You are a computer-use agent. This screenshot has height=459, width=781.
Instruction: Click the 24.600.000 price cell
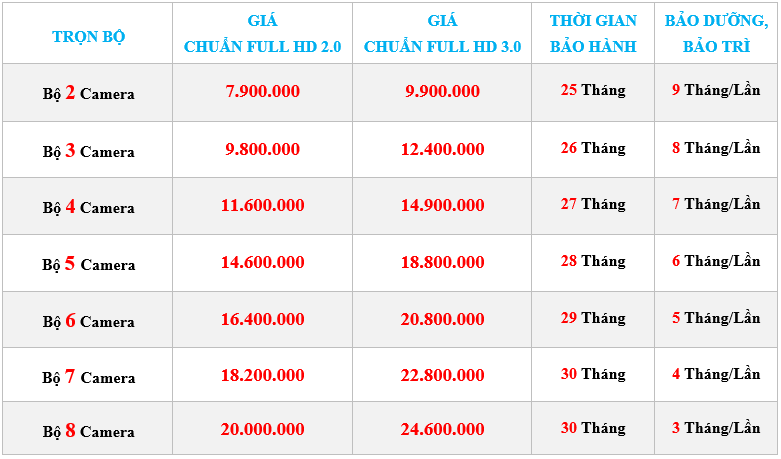coord(442,429)
